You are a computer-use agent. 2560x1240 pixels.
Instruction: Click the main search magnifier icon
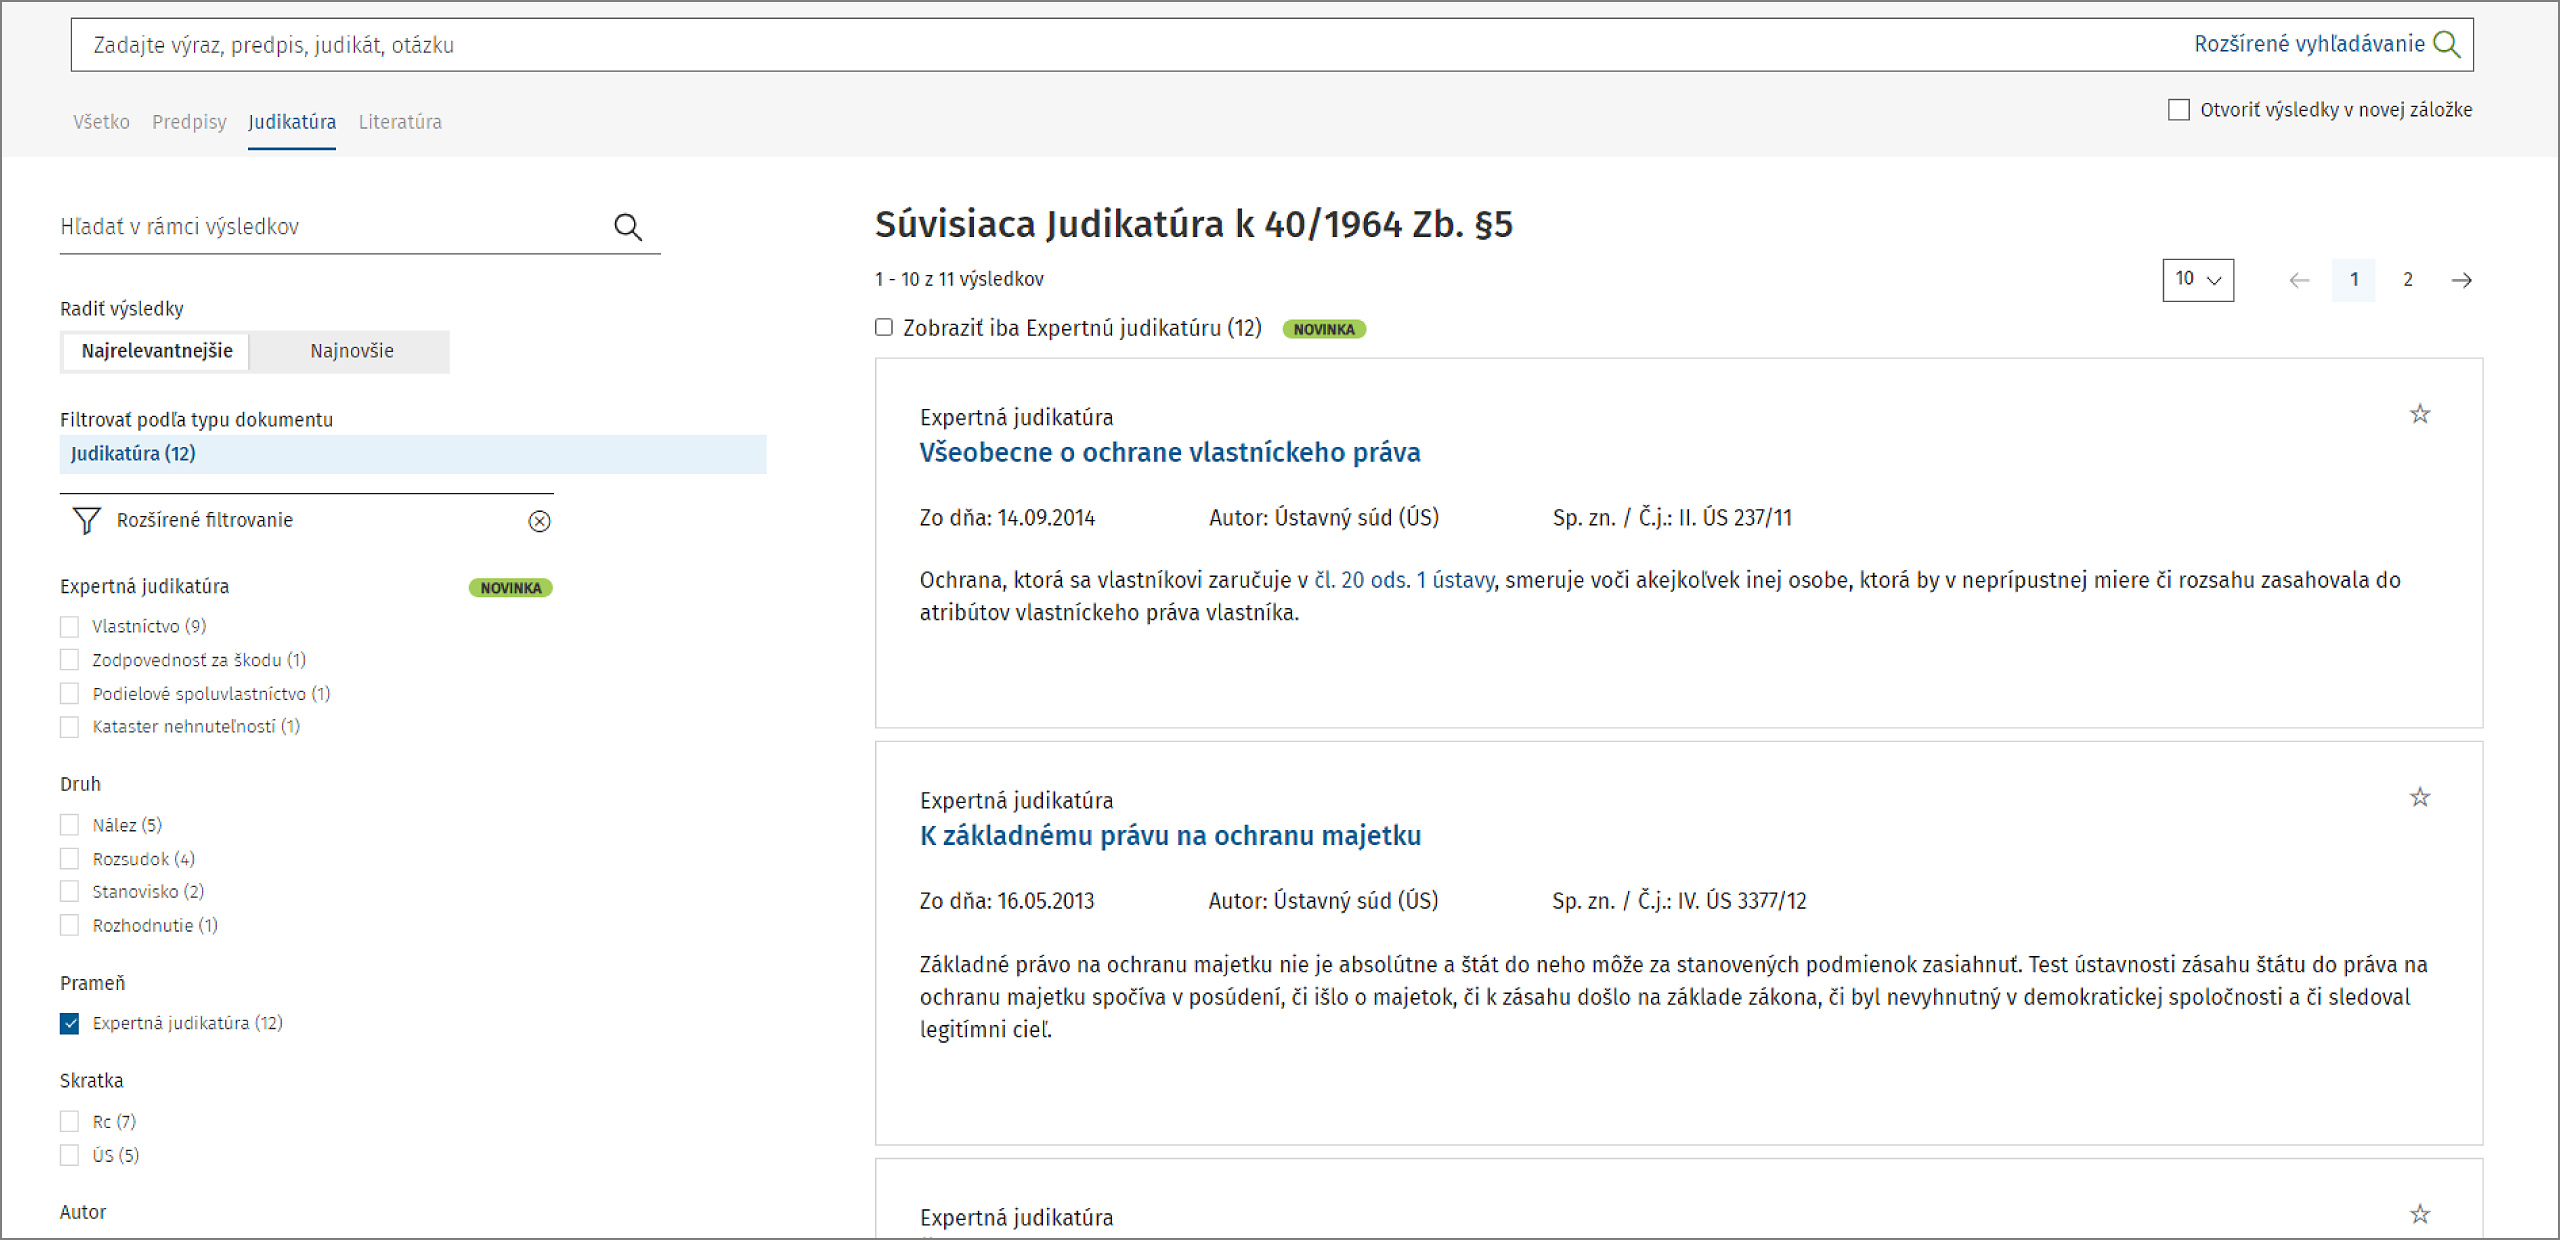coord(2446,44)
